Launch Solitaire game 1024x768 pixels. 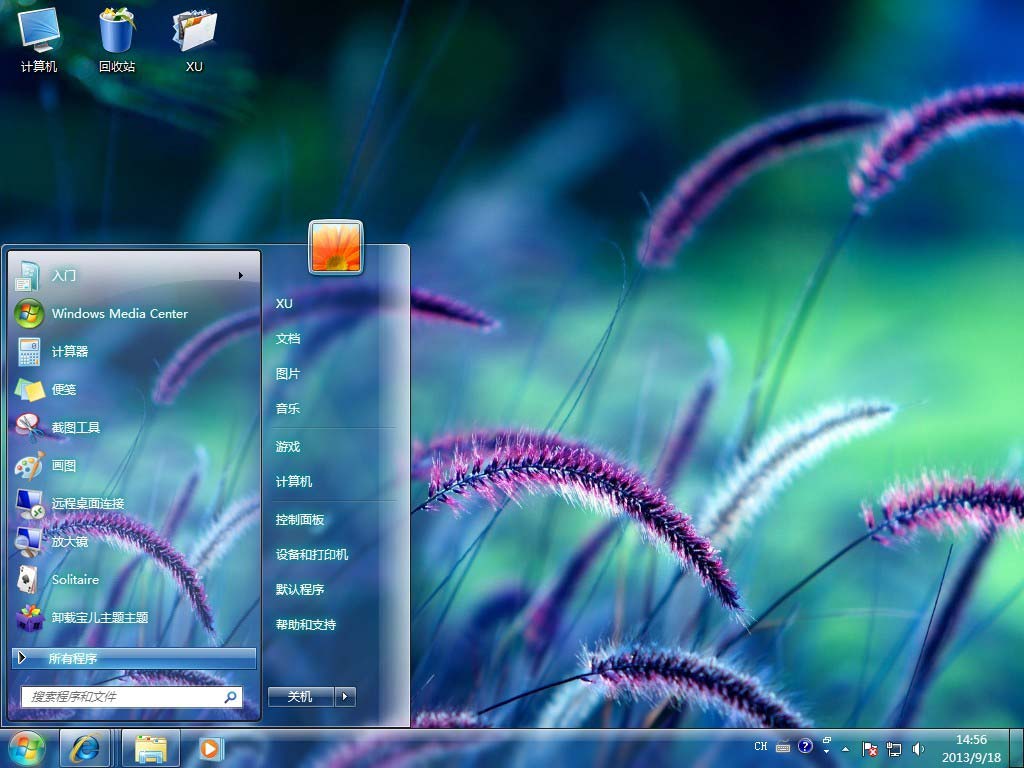click(75, 579)
